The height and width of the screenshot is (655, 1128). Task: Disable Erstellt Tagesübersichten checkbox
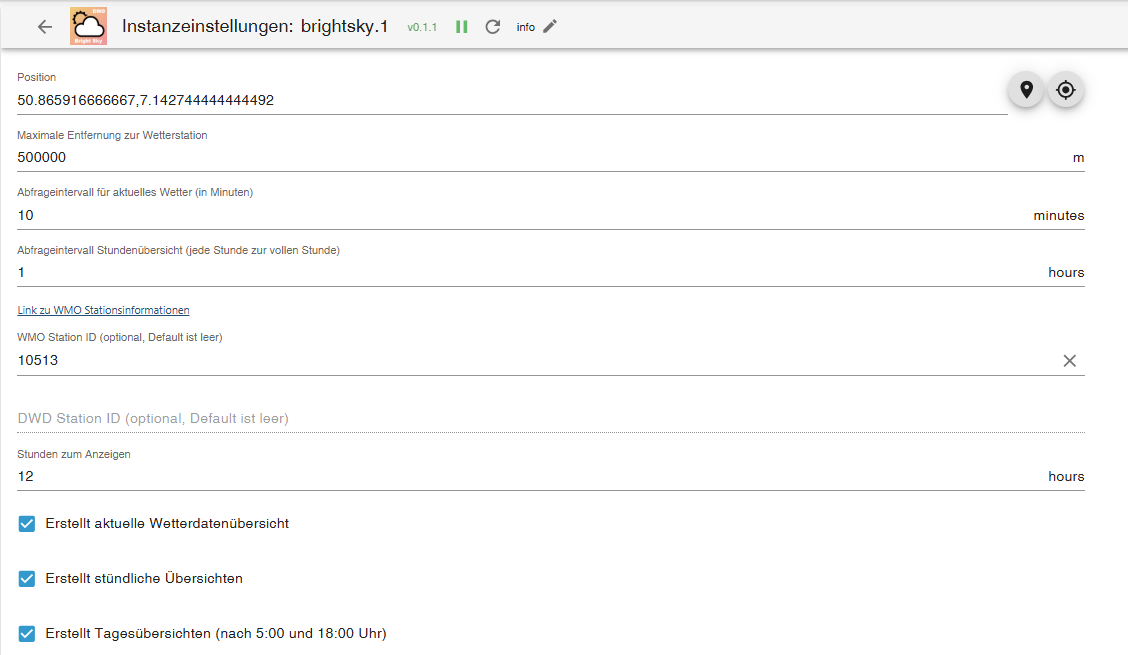(x=27, y=633)
